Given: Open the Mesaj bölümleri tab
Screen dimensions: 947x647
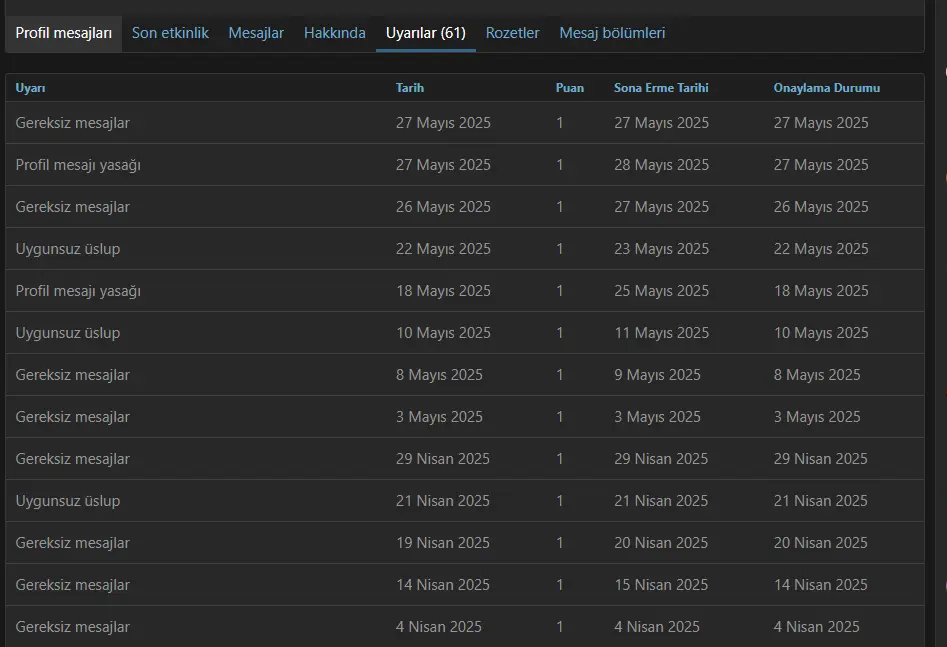Looking at the screenshot, I should [612, 33].
